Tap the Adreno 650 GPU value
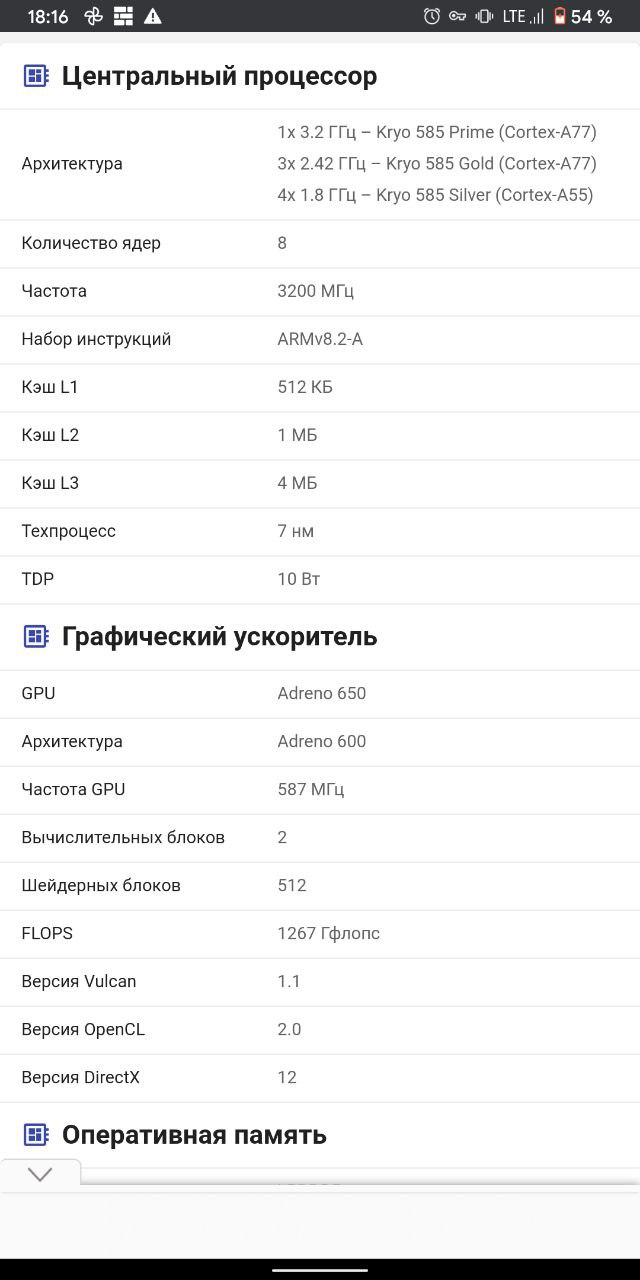Viewport: 640px width, 1280px height. tap(322, 693)
